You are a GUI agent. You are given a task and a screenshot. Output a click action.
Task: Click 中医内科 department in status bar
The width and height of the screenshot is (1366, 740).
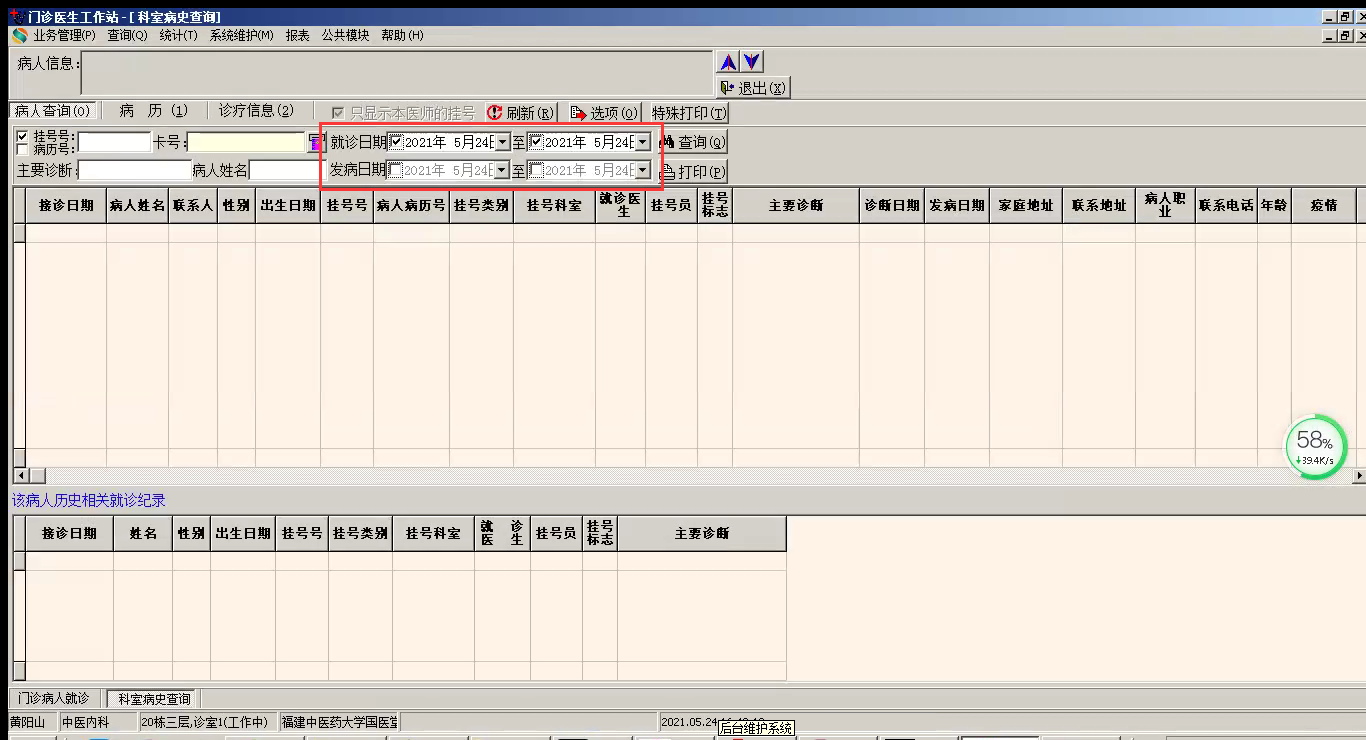click(x=85, y=722)
